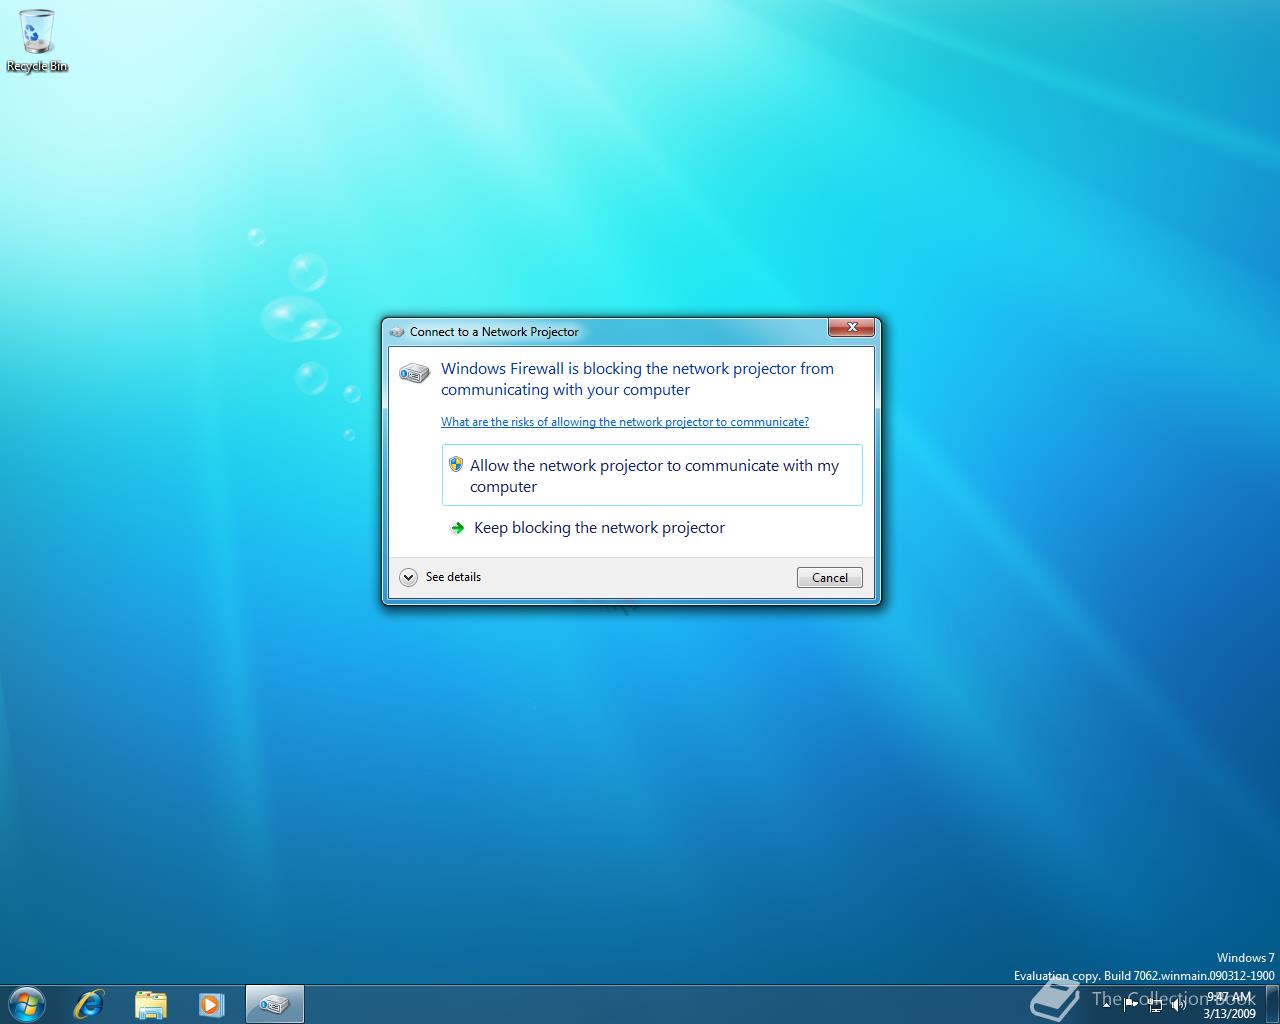Allow the network projector to communicate

click(x=652, y=475)
